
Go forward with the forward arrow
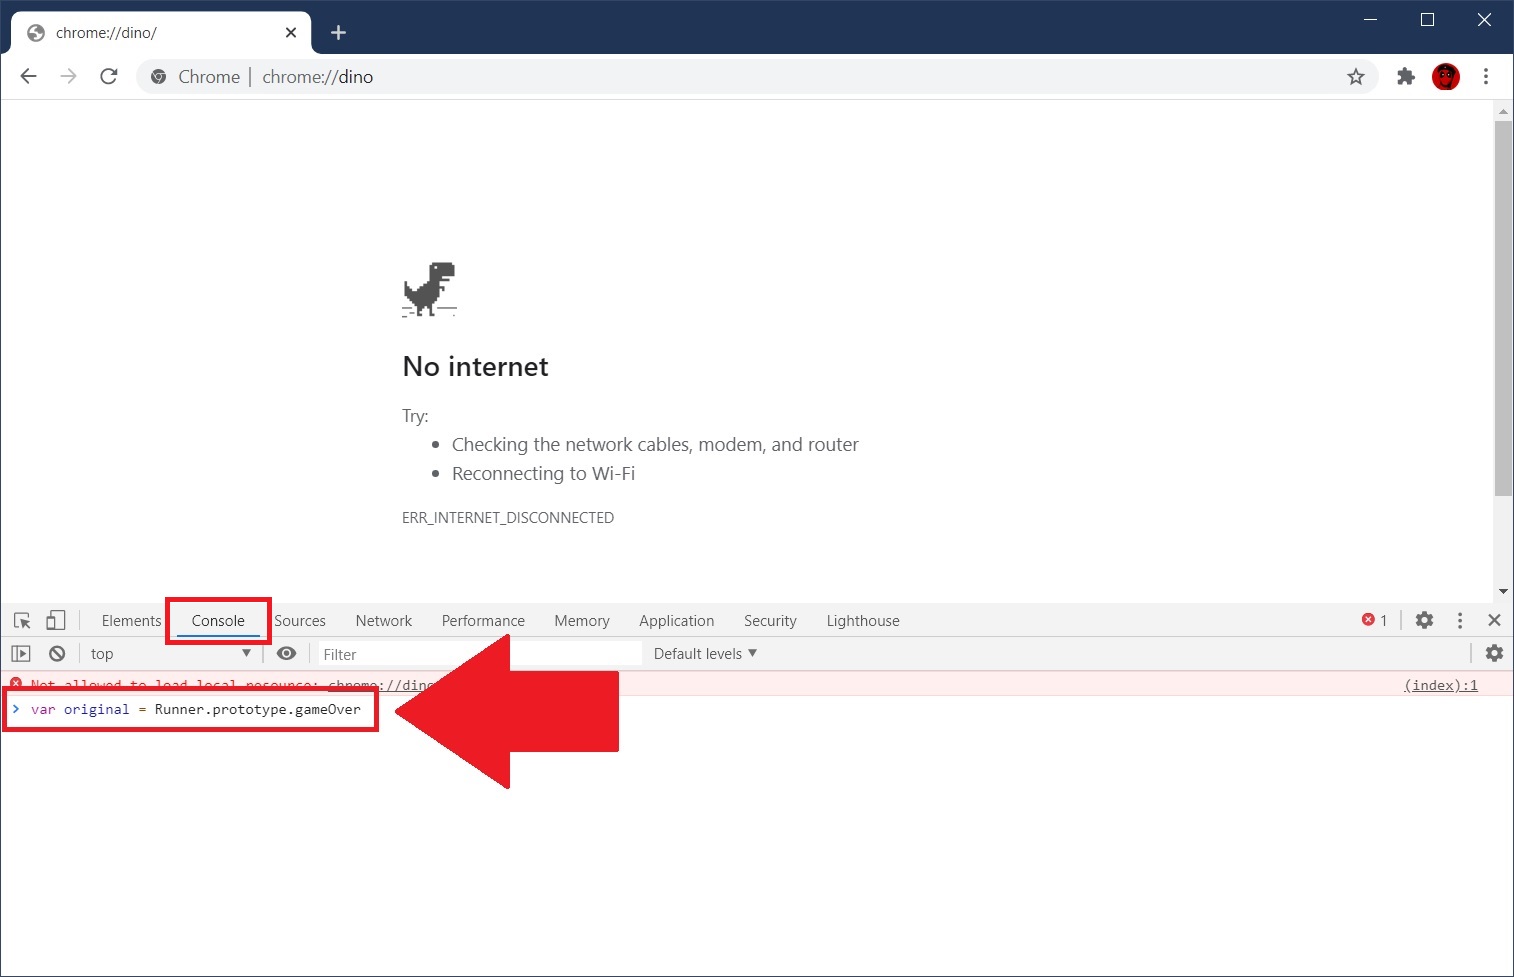pos(68,77)
